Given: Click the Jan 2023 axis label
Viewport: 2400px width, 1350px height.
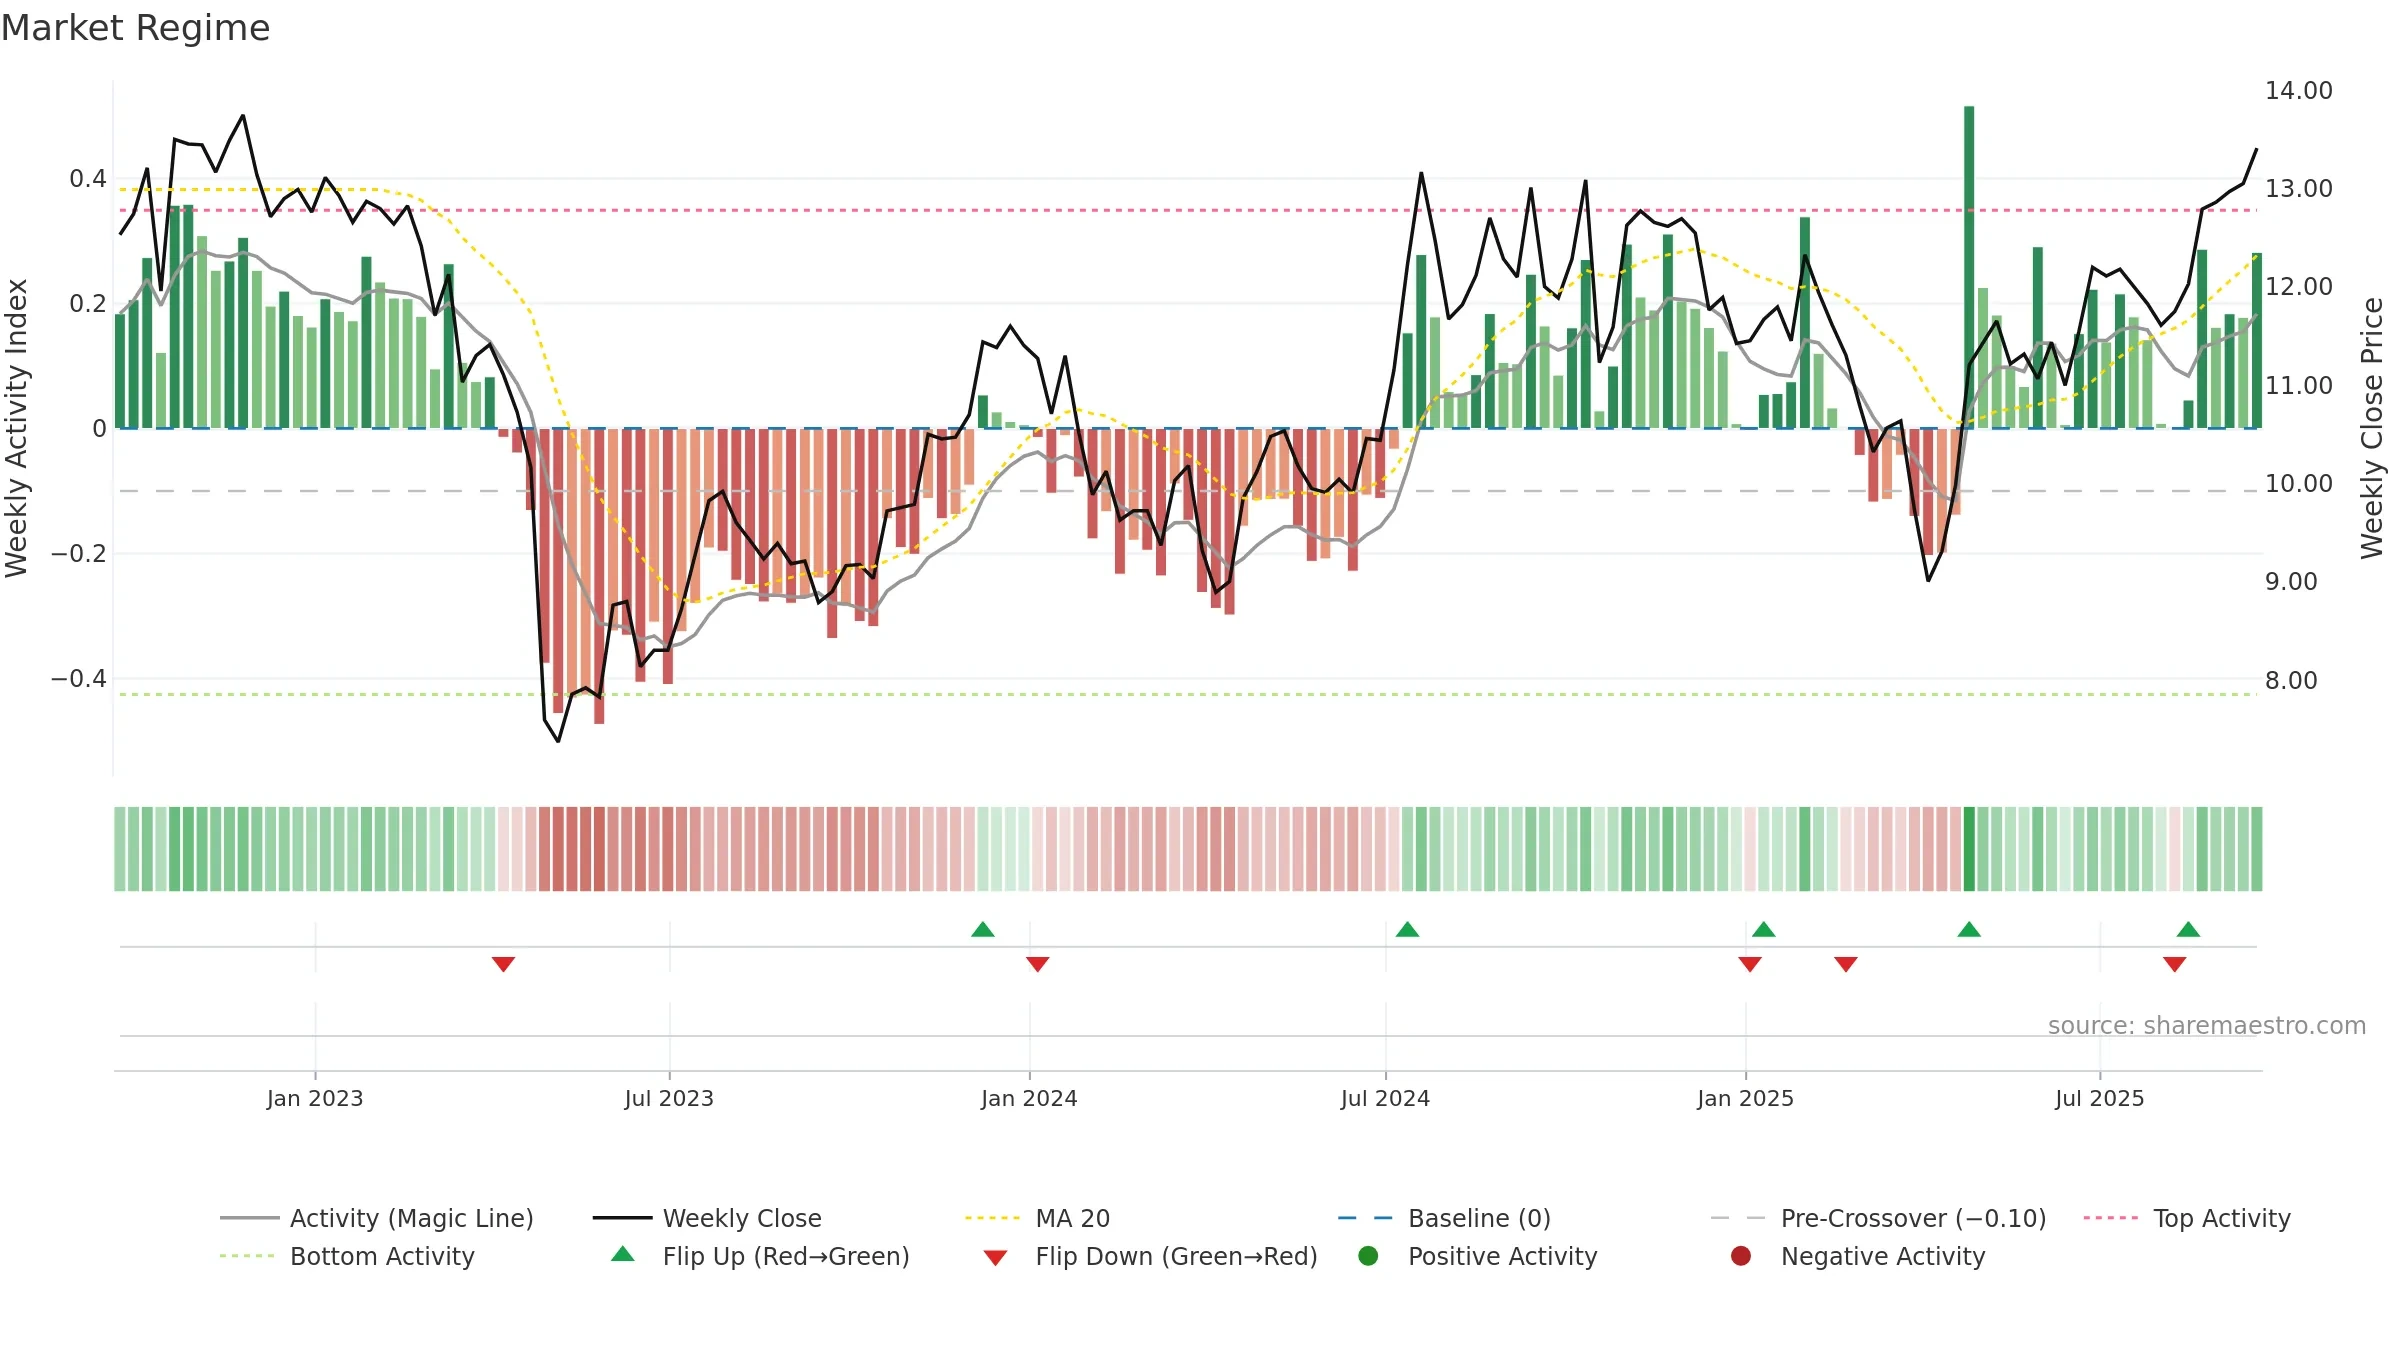Looking at the screenshot, I should tap(315, 1098).
